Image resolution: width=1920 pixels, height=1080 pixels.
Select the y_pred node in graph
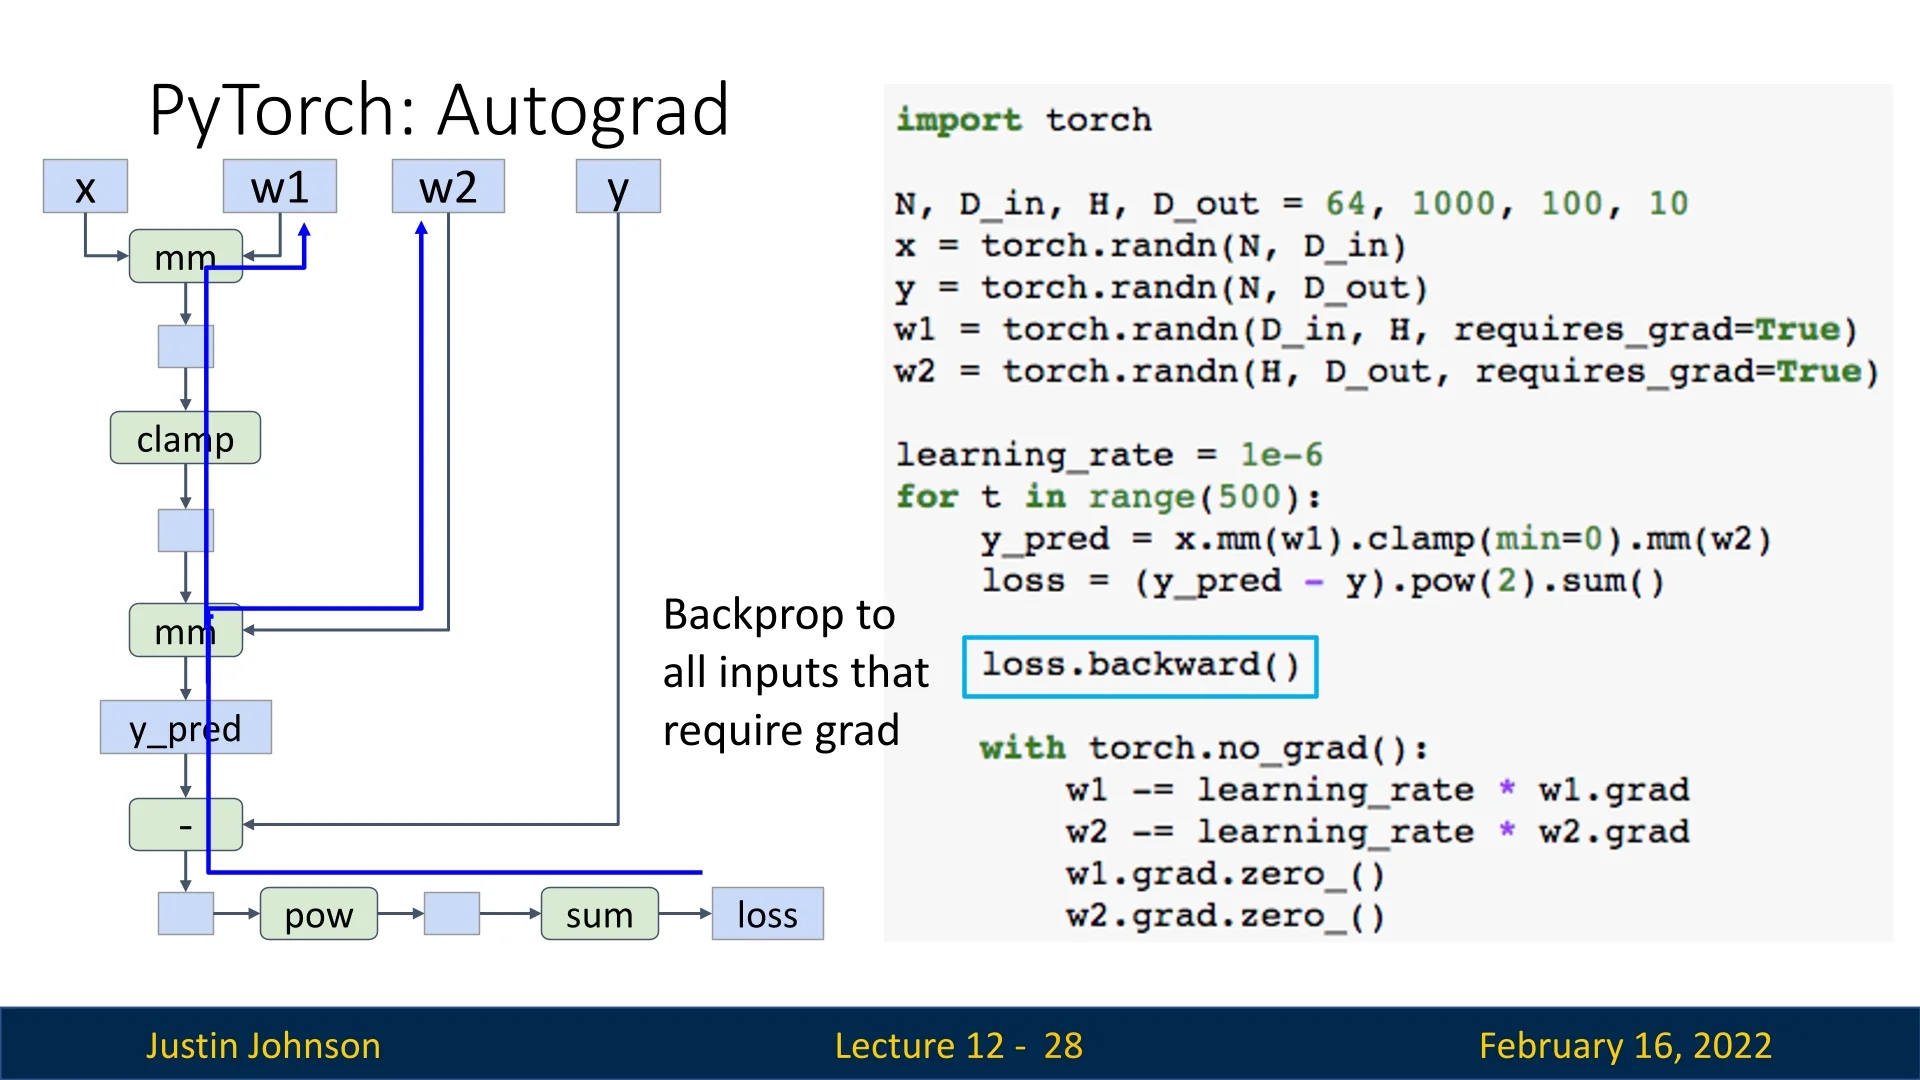[185, 727]
